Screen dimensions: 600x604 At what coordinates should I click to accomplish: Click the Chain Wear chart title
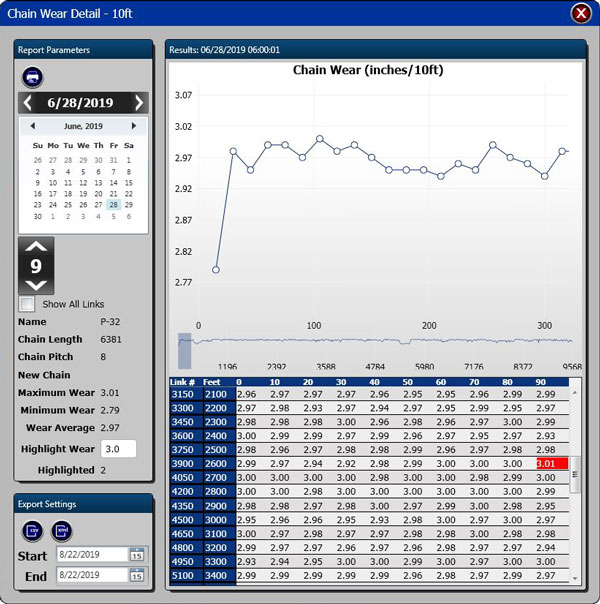(x=368, y=70)
